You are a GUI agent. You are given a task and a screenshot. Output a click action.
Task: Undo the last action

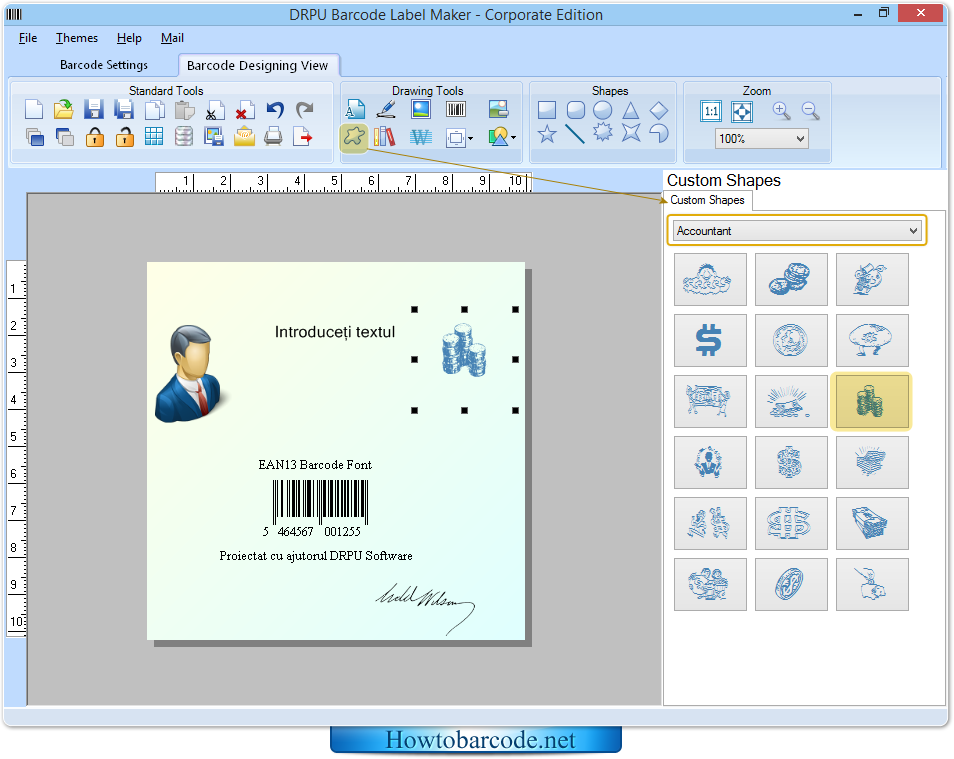click(275, 110)
